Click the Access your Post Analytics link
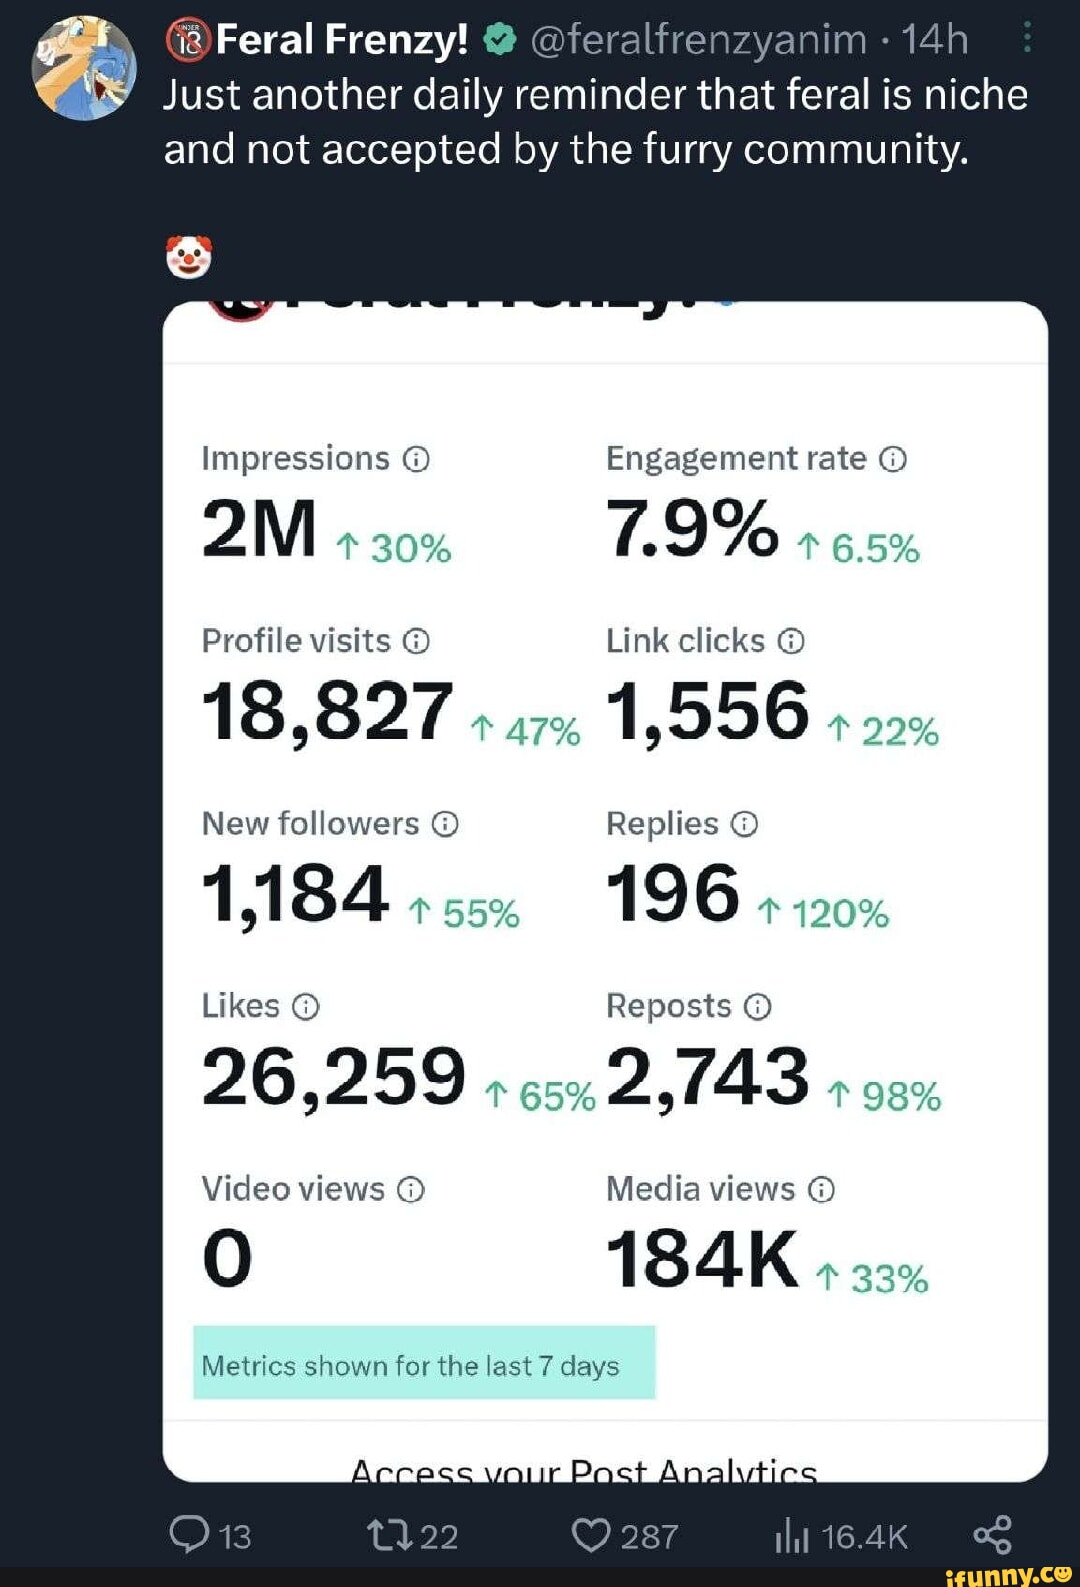1080x1587 pixels. [584, 1470]
